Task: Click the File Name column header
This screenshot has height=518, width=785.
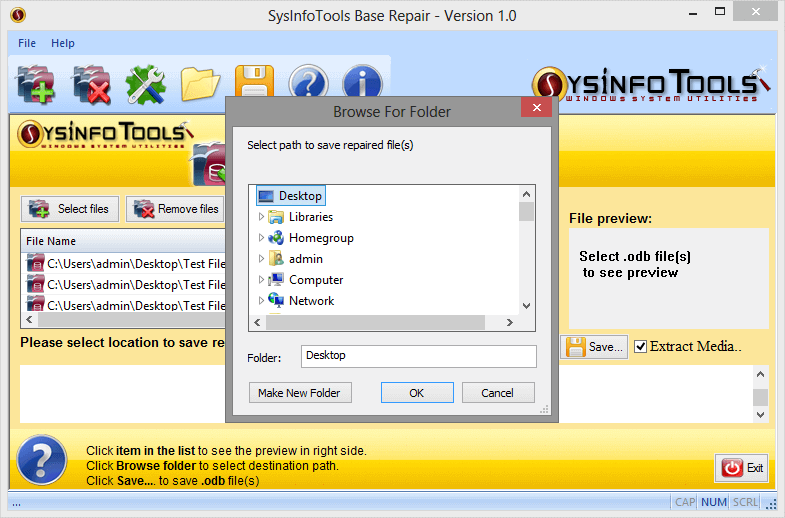Action: (124, 241)
